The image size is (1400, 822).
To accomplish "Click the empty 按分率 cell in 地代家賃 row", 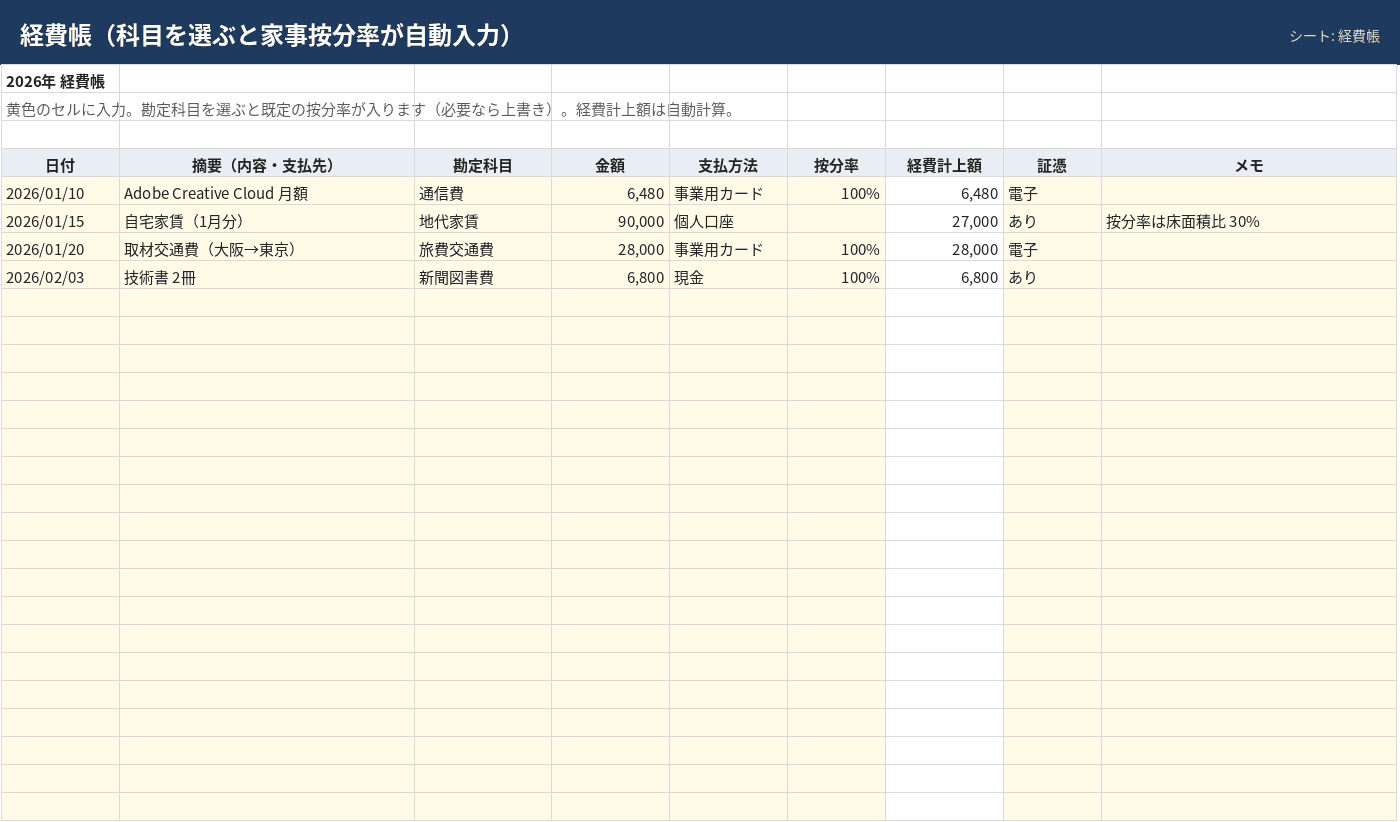I will 836,220.
